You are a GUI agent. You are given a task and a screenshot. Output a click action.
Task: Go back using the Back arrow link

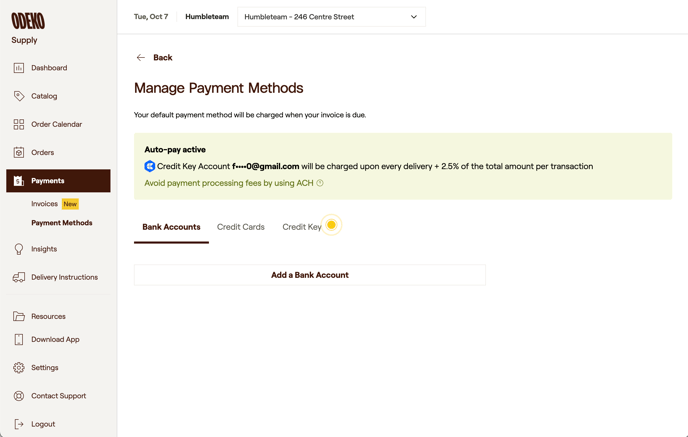point(154,58)
